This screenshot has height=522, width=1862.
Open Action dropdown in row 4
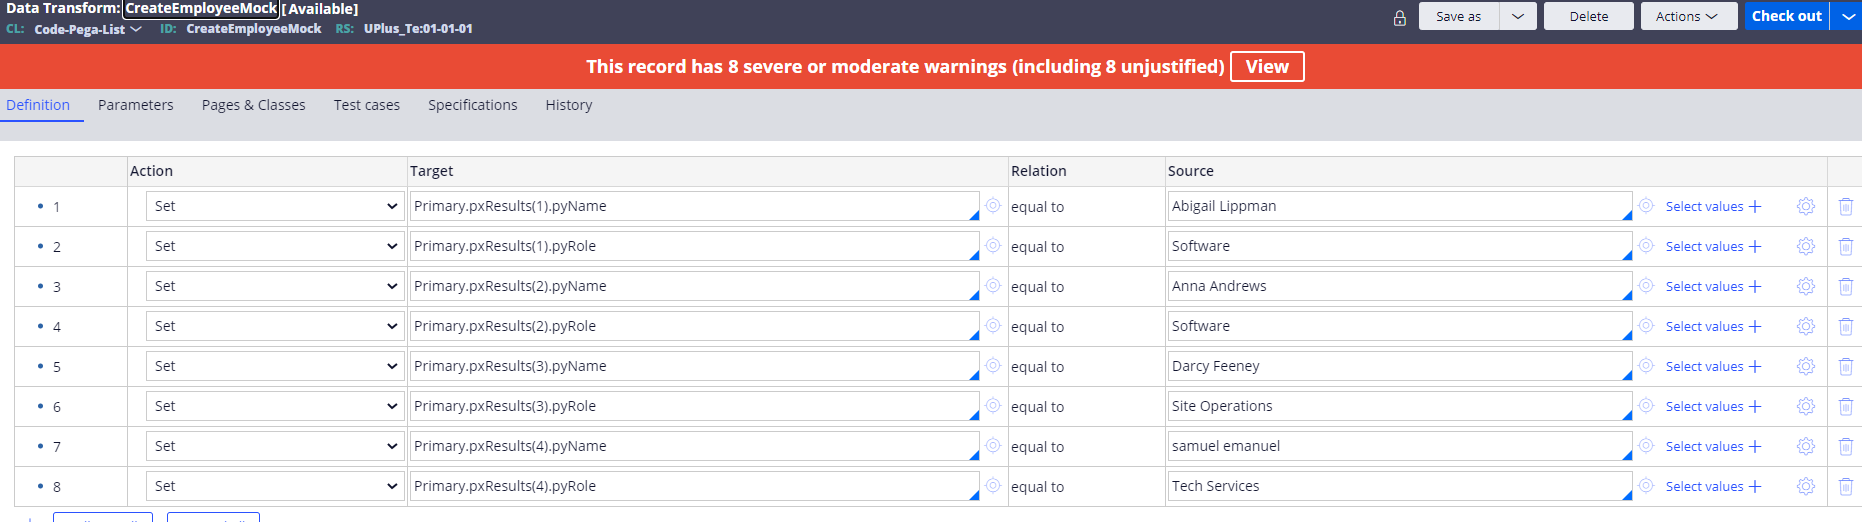[275, 326]
